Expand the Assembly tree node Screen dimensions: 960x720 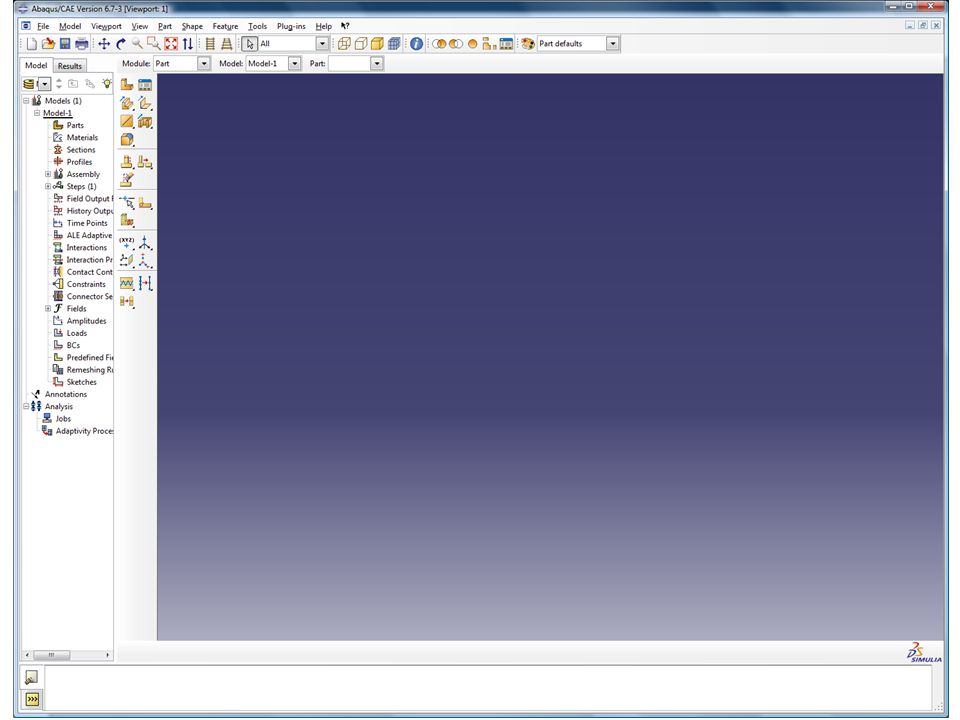point(48,174)
